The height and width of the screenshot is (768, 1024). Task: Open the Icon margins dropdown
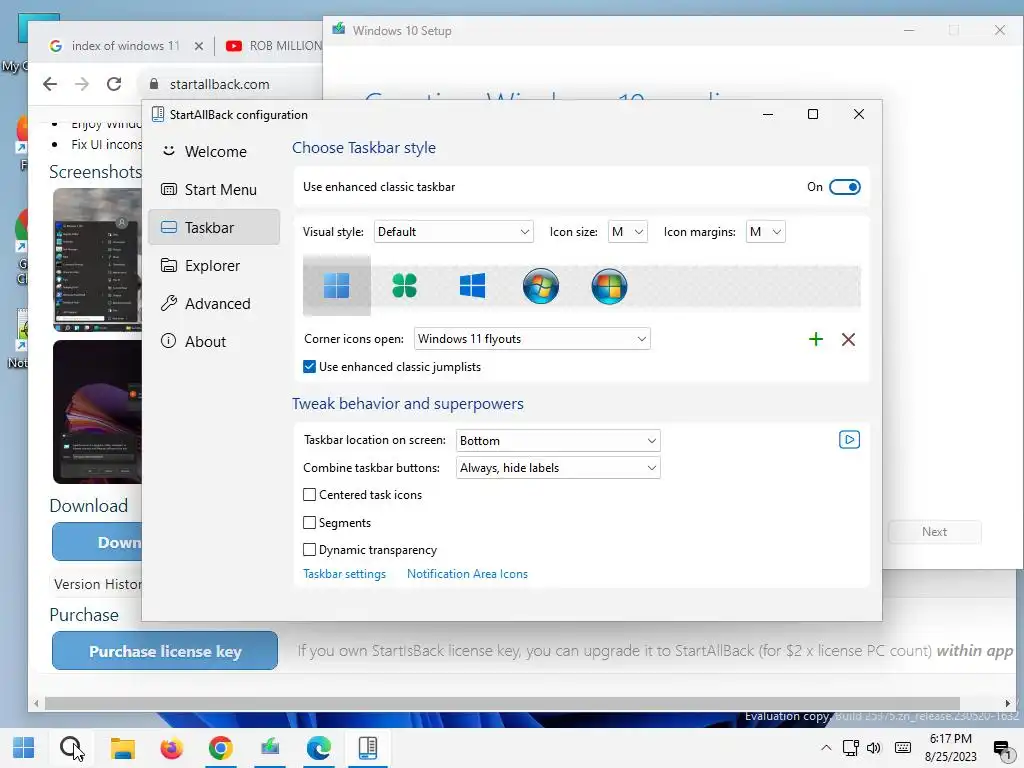click(765, 232)
